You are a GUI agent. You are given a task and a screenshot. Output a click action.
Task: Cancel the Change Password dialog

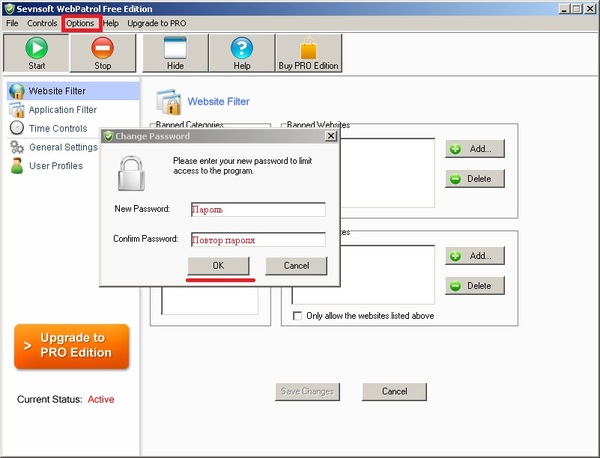point(296,266)
